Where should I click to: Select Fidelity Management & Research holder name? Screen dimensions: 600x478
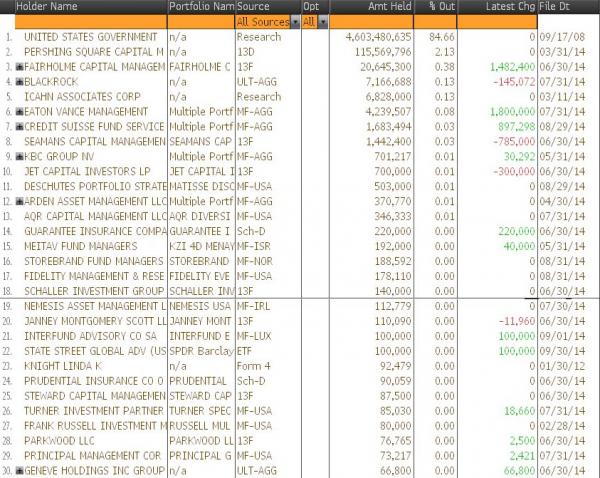[x=94, y=276]
